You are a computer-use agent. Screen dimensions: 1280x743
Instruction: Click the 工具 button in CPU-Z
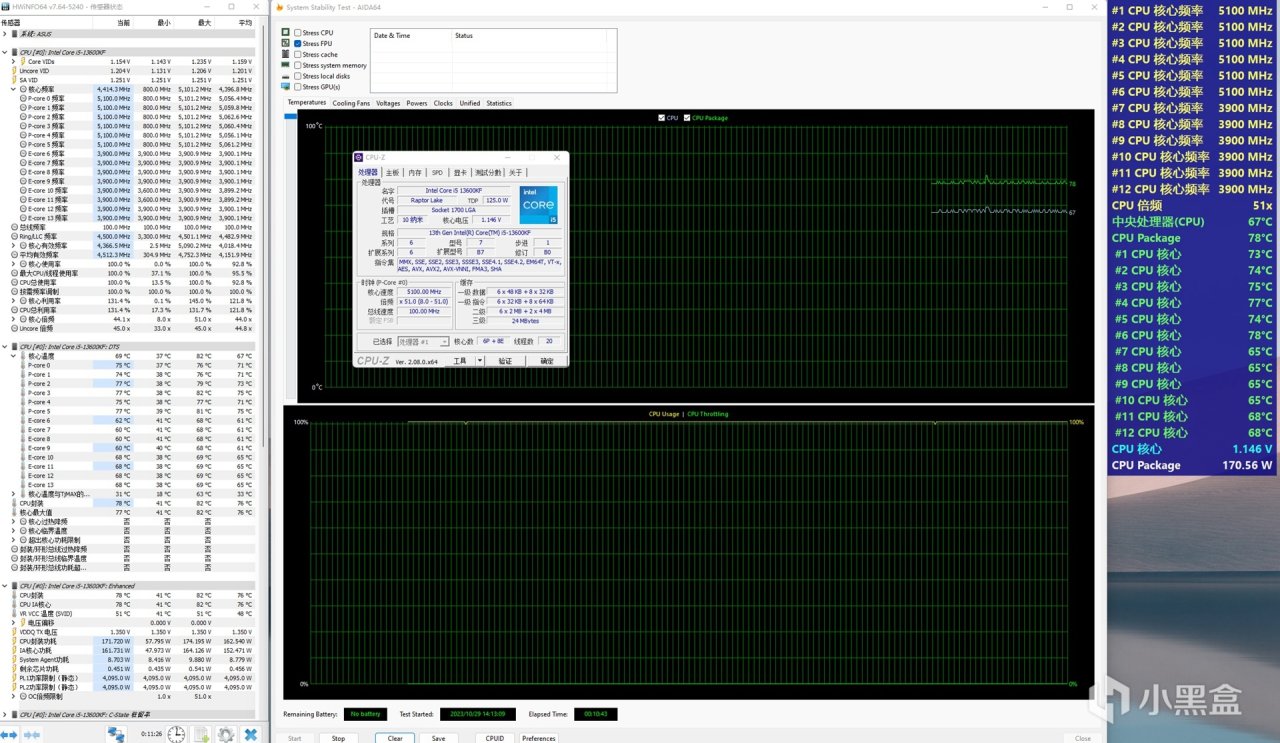pos(460,361)
